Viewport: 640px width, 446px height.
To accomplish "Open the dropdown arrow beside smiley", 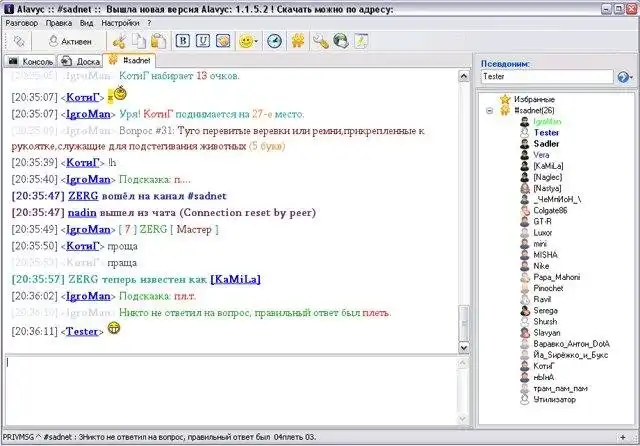I will tap(256, 41).
